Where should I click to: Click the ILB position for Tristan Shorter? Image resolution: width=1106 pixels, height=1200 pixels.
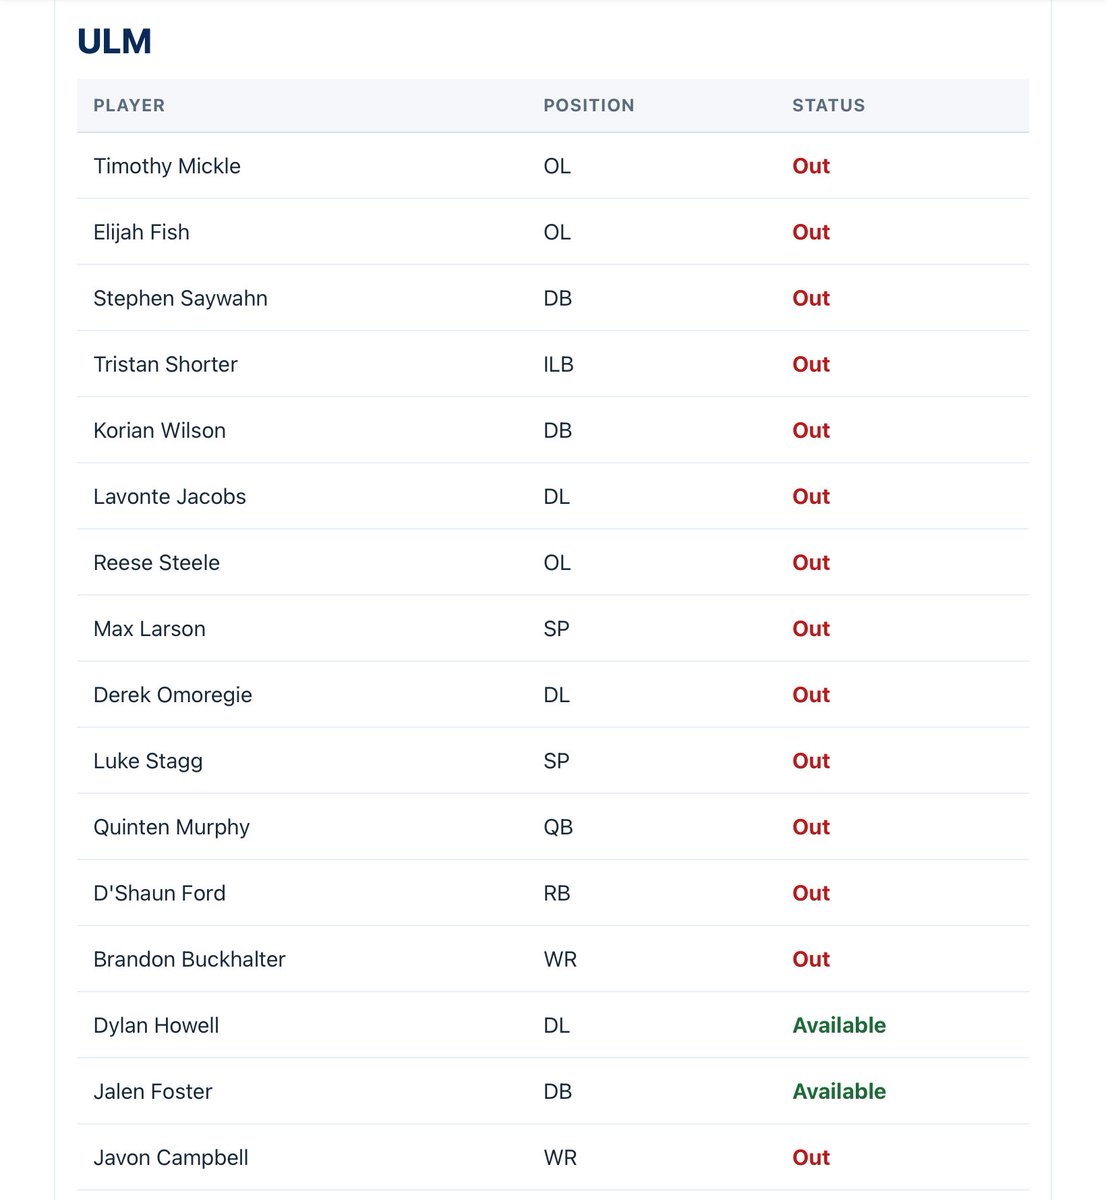tap(558, 364)
